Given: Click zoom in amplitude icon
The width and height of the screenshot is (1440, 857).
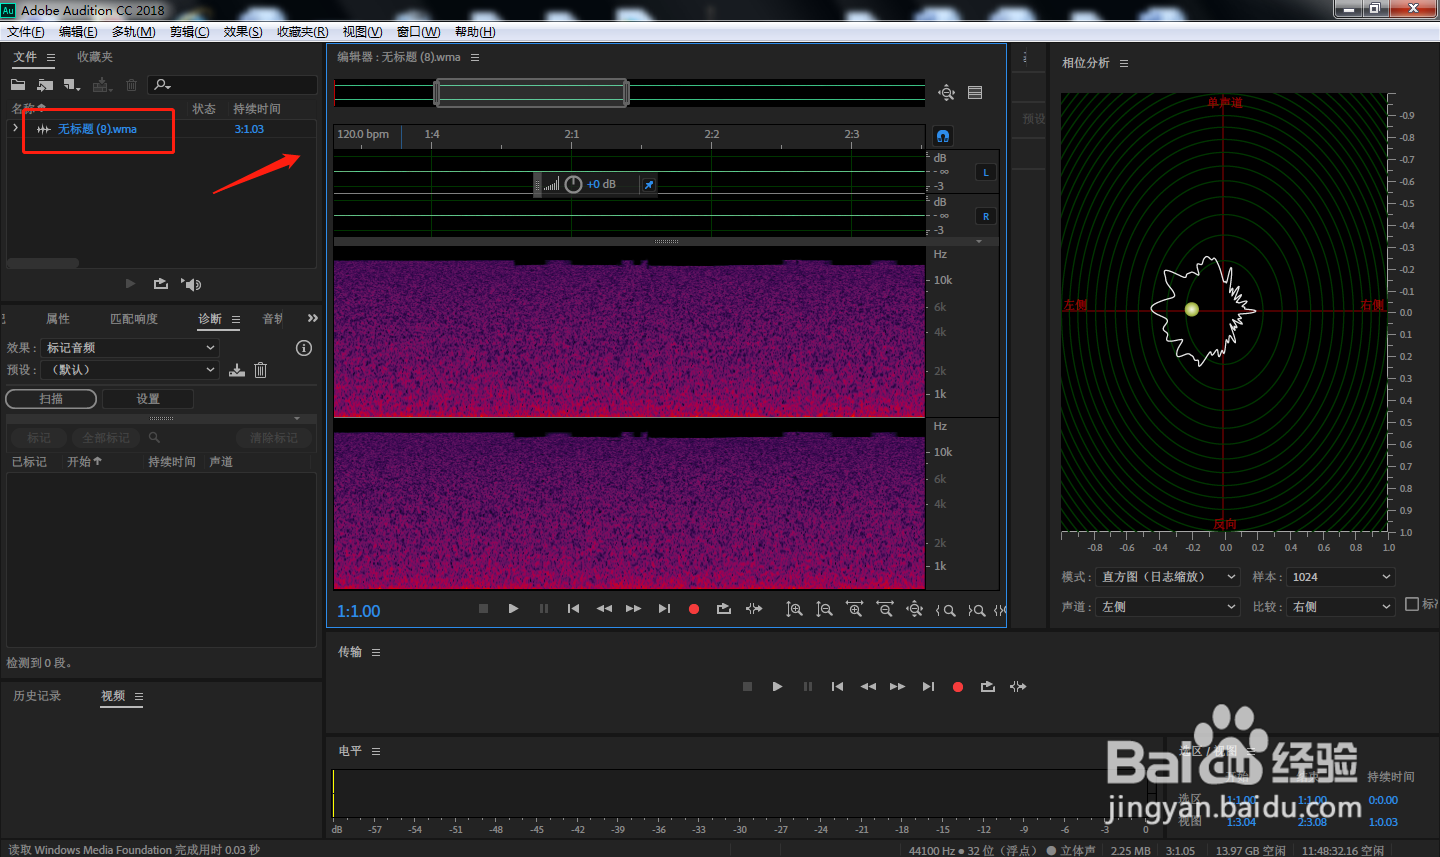Looking at the screenshot, I should pyautogui.click(x=794, y=609).
